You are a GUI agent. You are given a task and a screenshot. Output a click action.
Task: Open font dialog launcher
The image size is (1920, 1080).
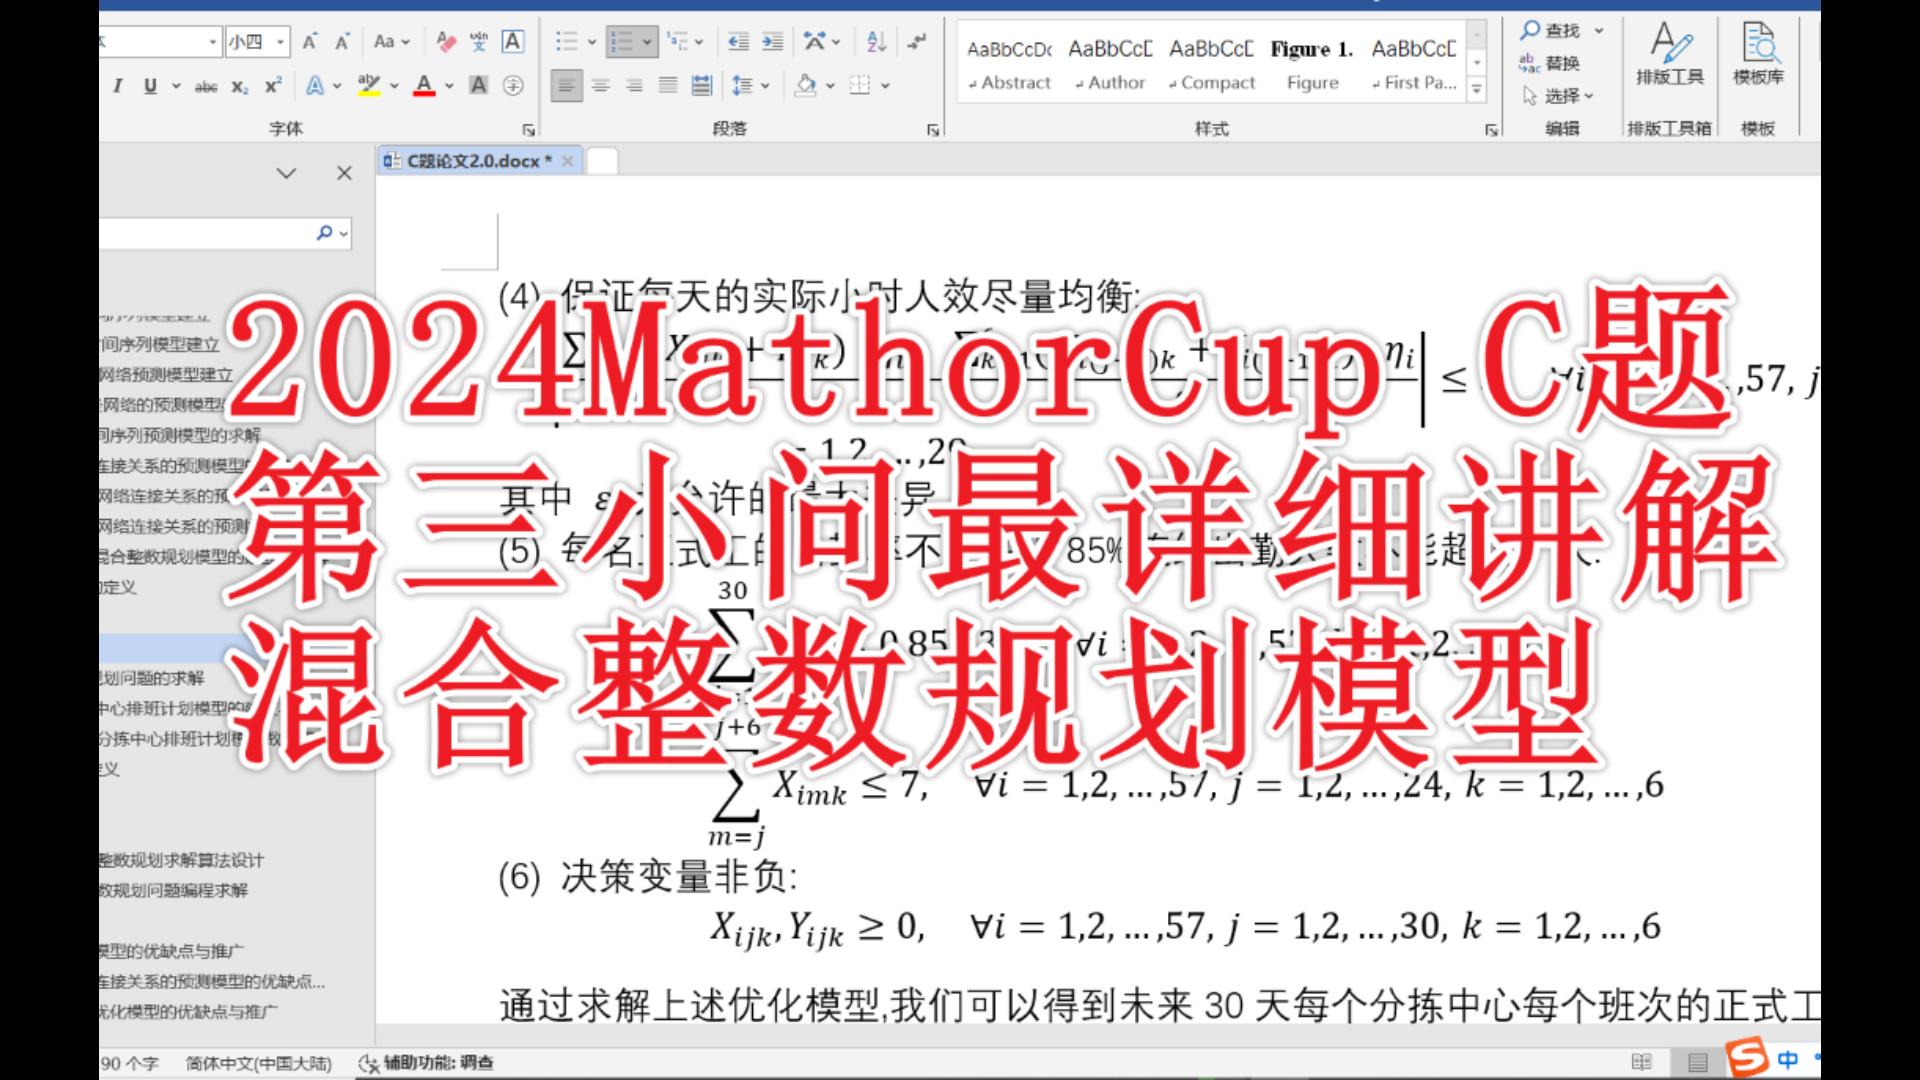click(x=529, y=130)
